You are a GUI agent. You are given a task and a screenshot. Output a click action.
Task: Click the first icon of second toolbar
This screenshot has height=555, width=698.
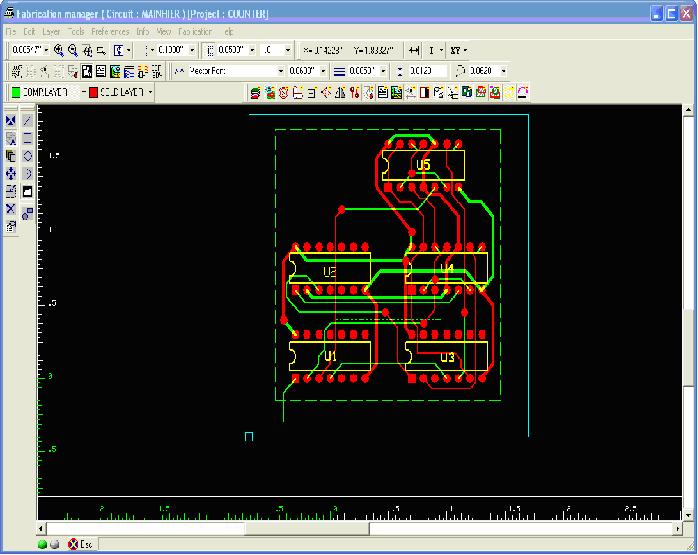coord(17,71)
